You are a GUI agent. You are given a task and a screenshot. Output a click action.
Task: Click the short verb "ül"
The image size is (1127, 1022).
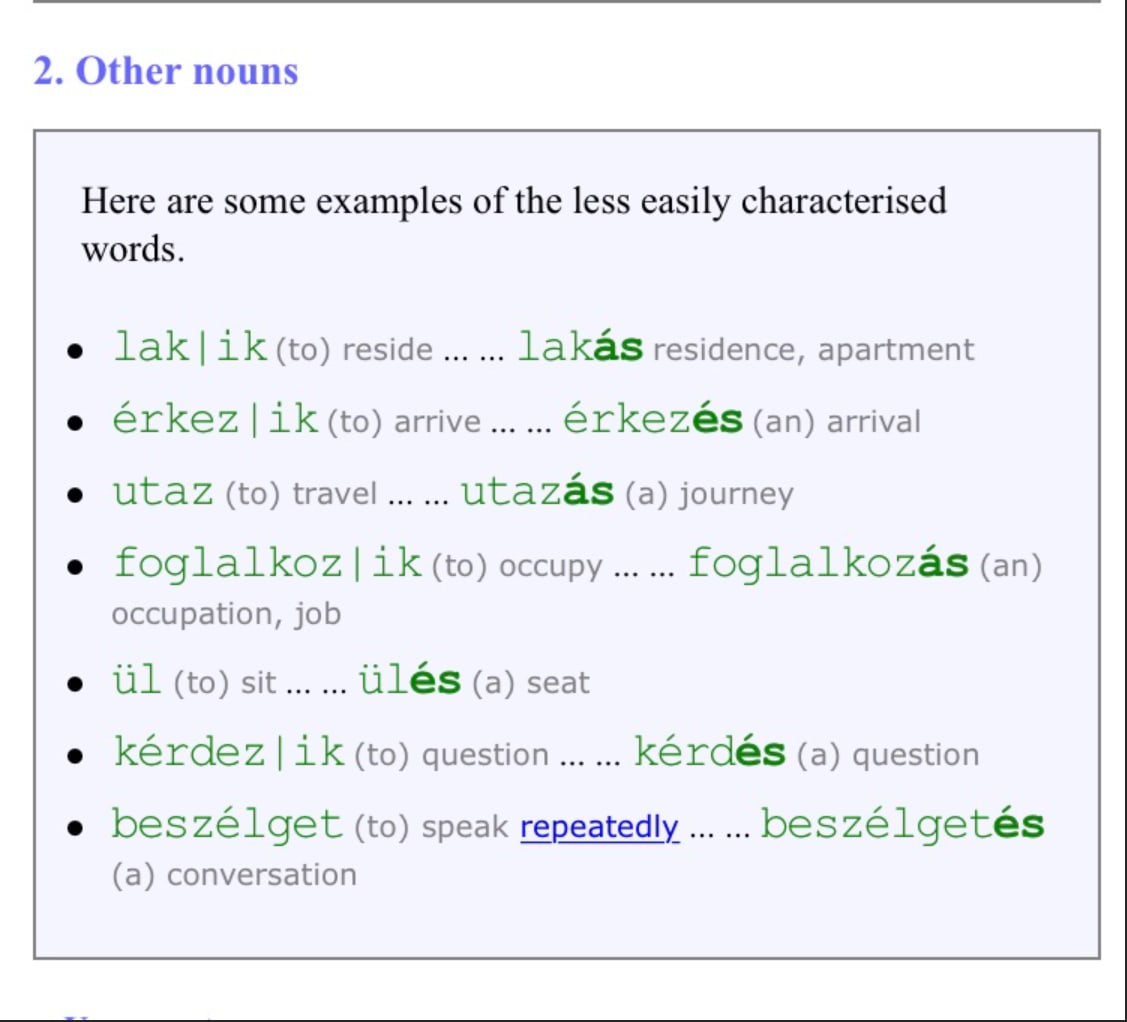(137, 681)
